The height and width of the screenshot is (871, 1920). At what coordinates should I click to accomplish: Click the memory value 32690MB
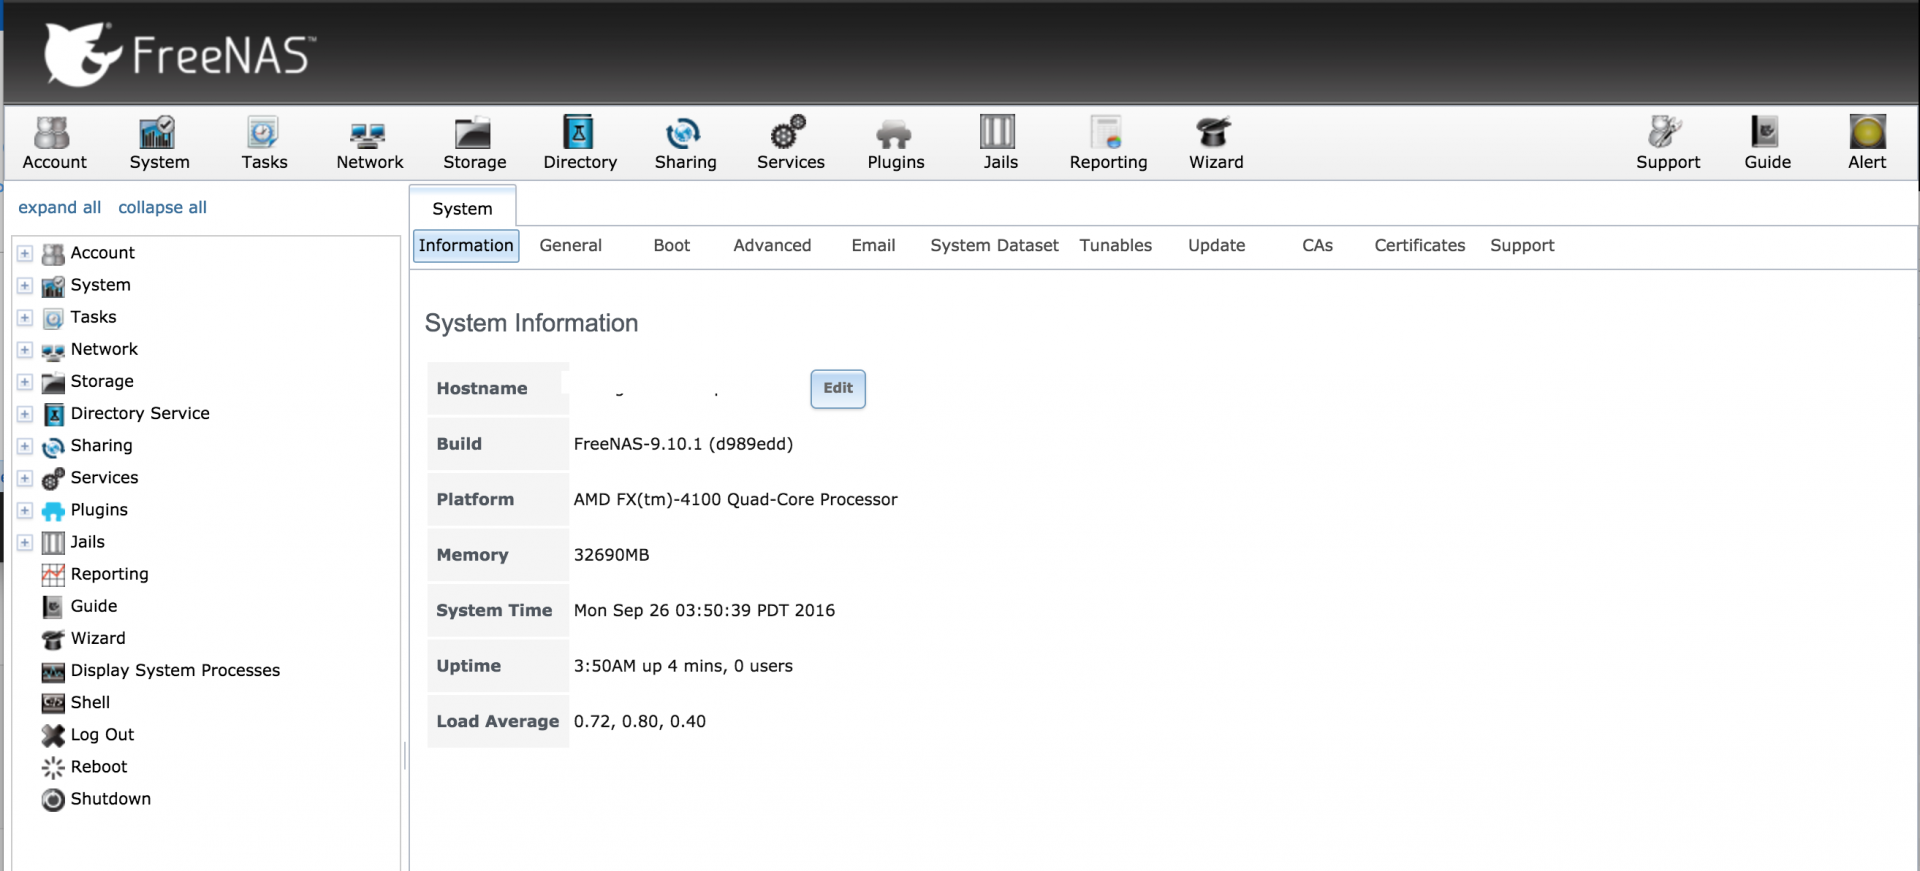click(611, 555)
